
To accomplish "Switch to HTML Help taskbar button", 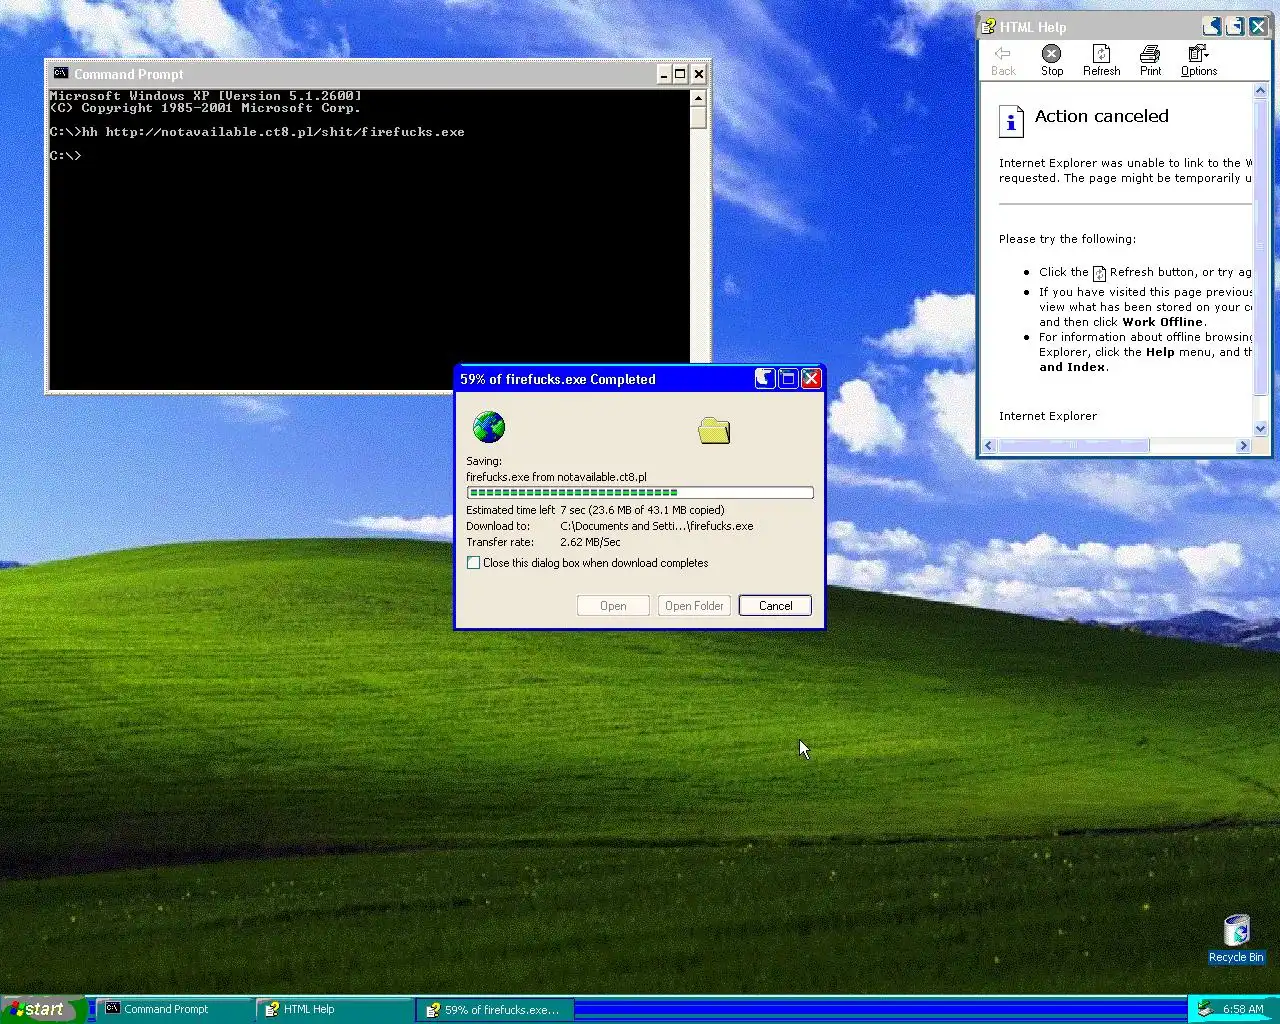I will point(334,1009).
